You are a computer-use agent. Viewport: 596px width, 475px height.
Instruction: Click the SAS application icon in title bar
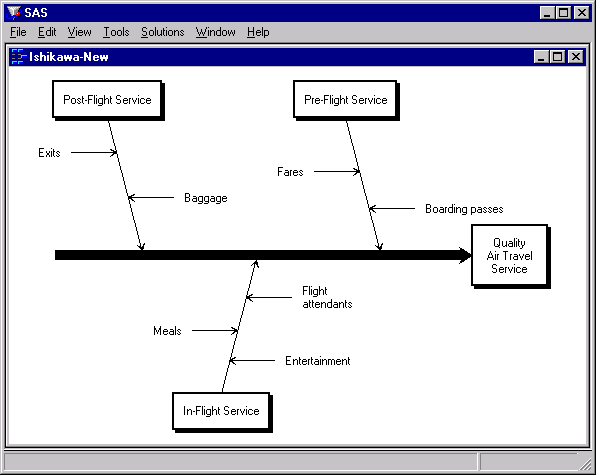point(14,13)
